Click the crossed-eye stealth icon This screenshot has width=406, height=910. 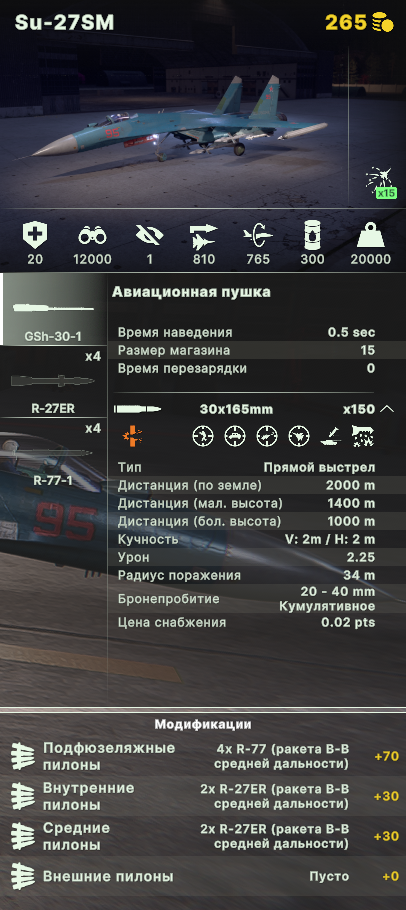click(x=149, y=236)
